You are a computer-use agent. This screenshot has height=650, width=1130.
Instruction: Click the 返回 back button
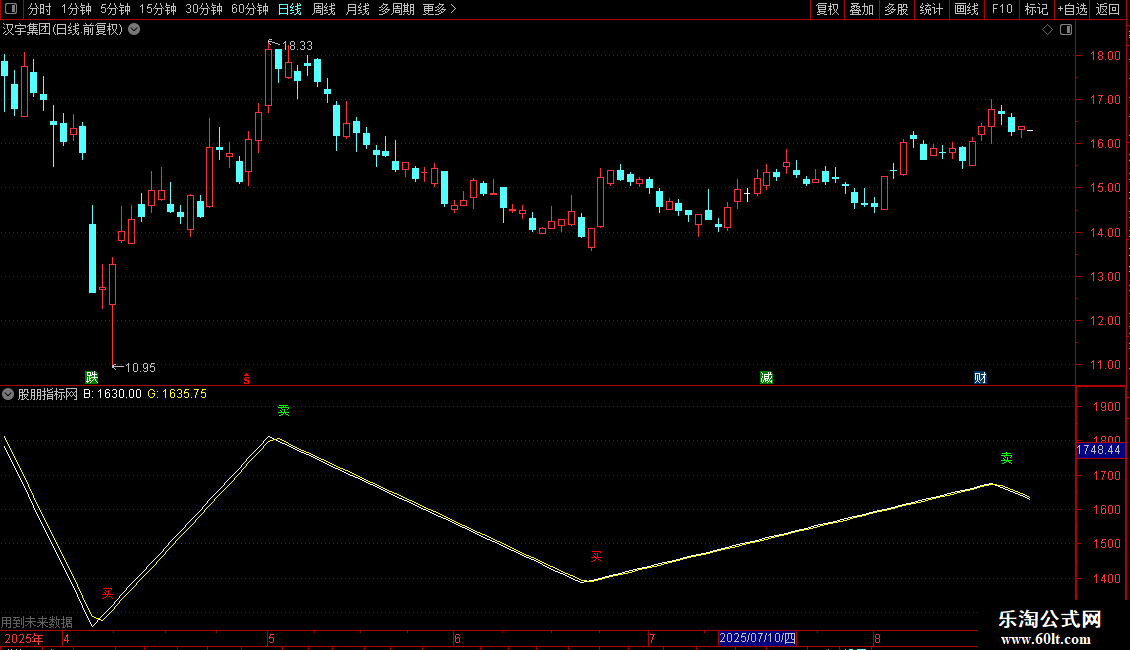[x=1108, y=9]
